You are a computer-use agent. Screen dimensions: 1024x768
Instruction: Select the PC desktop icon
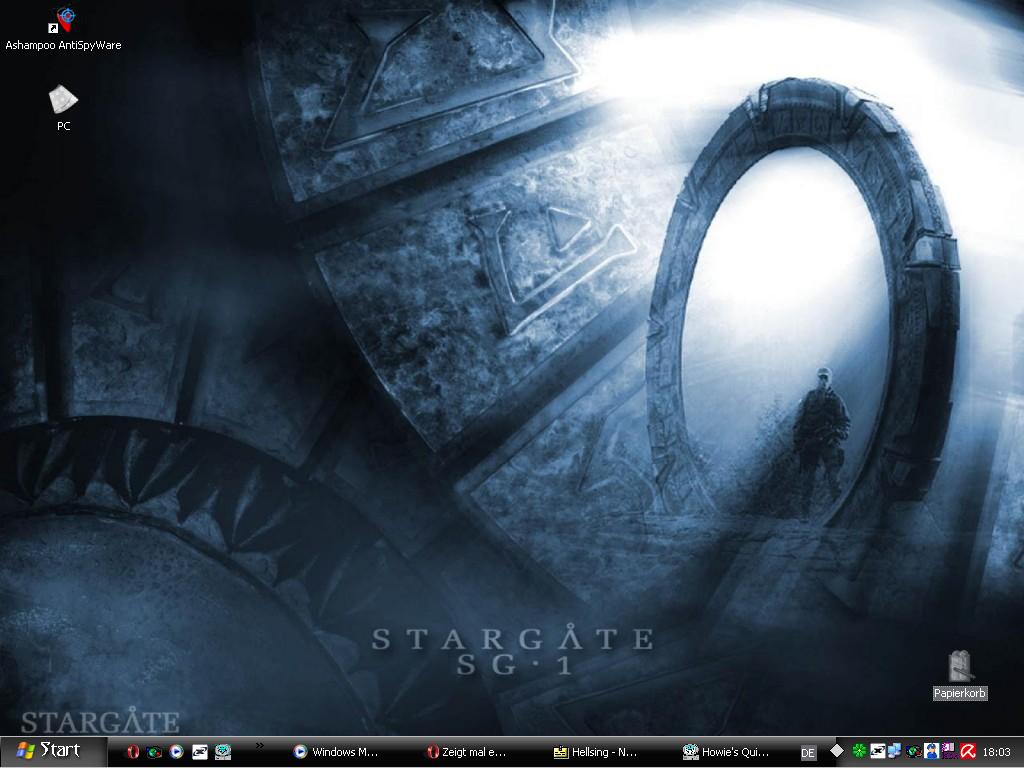(63, 108)
